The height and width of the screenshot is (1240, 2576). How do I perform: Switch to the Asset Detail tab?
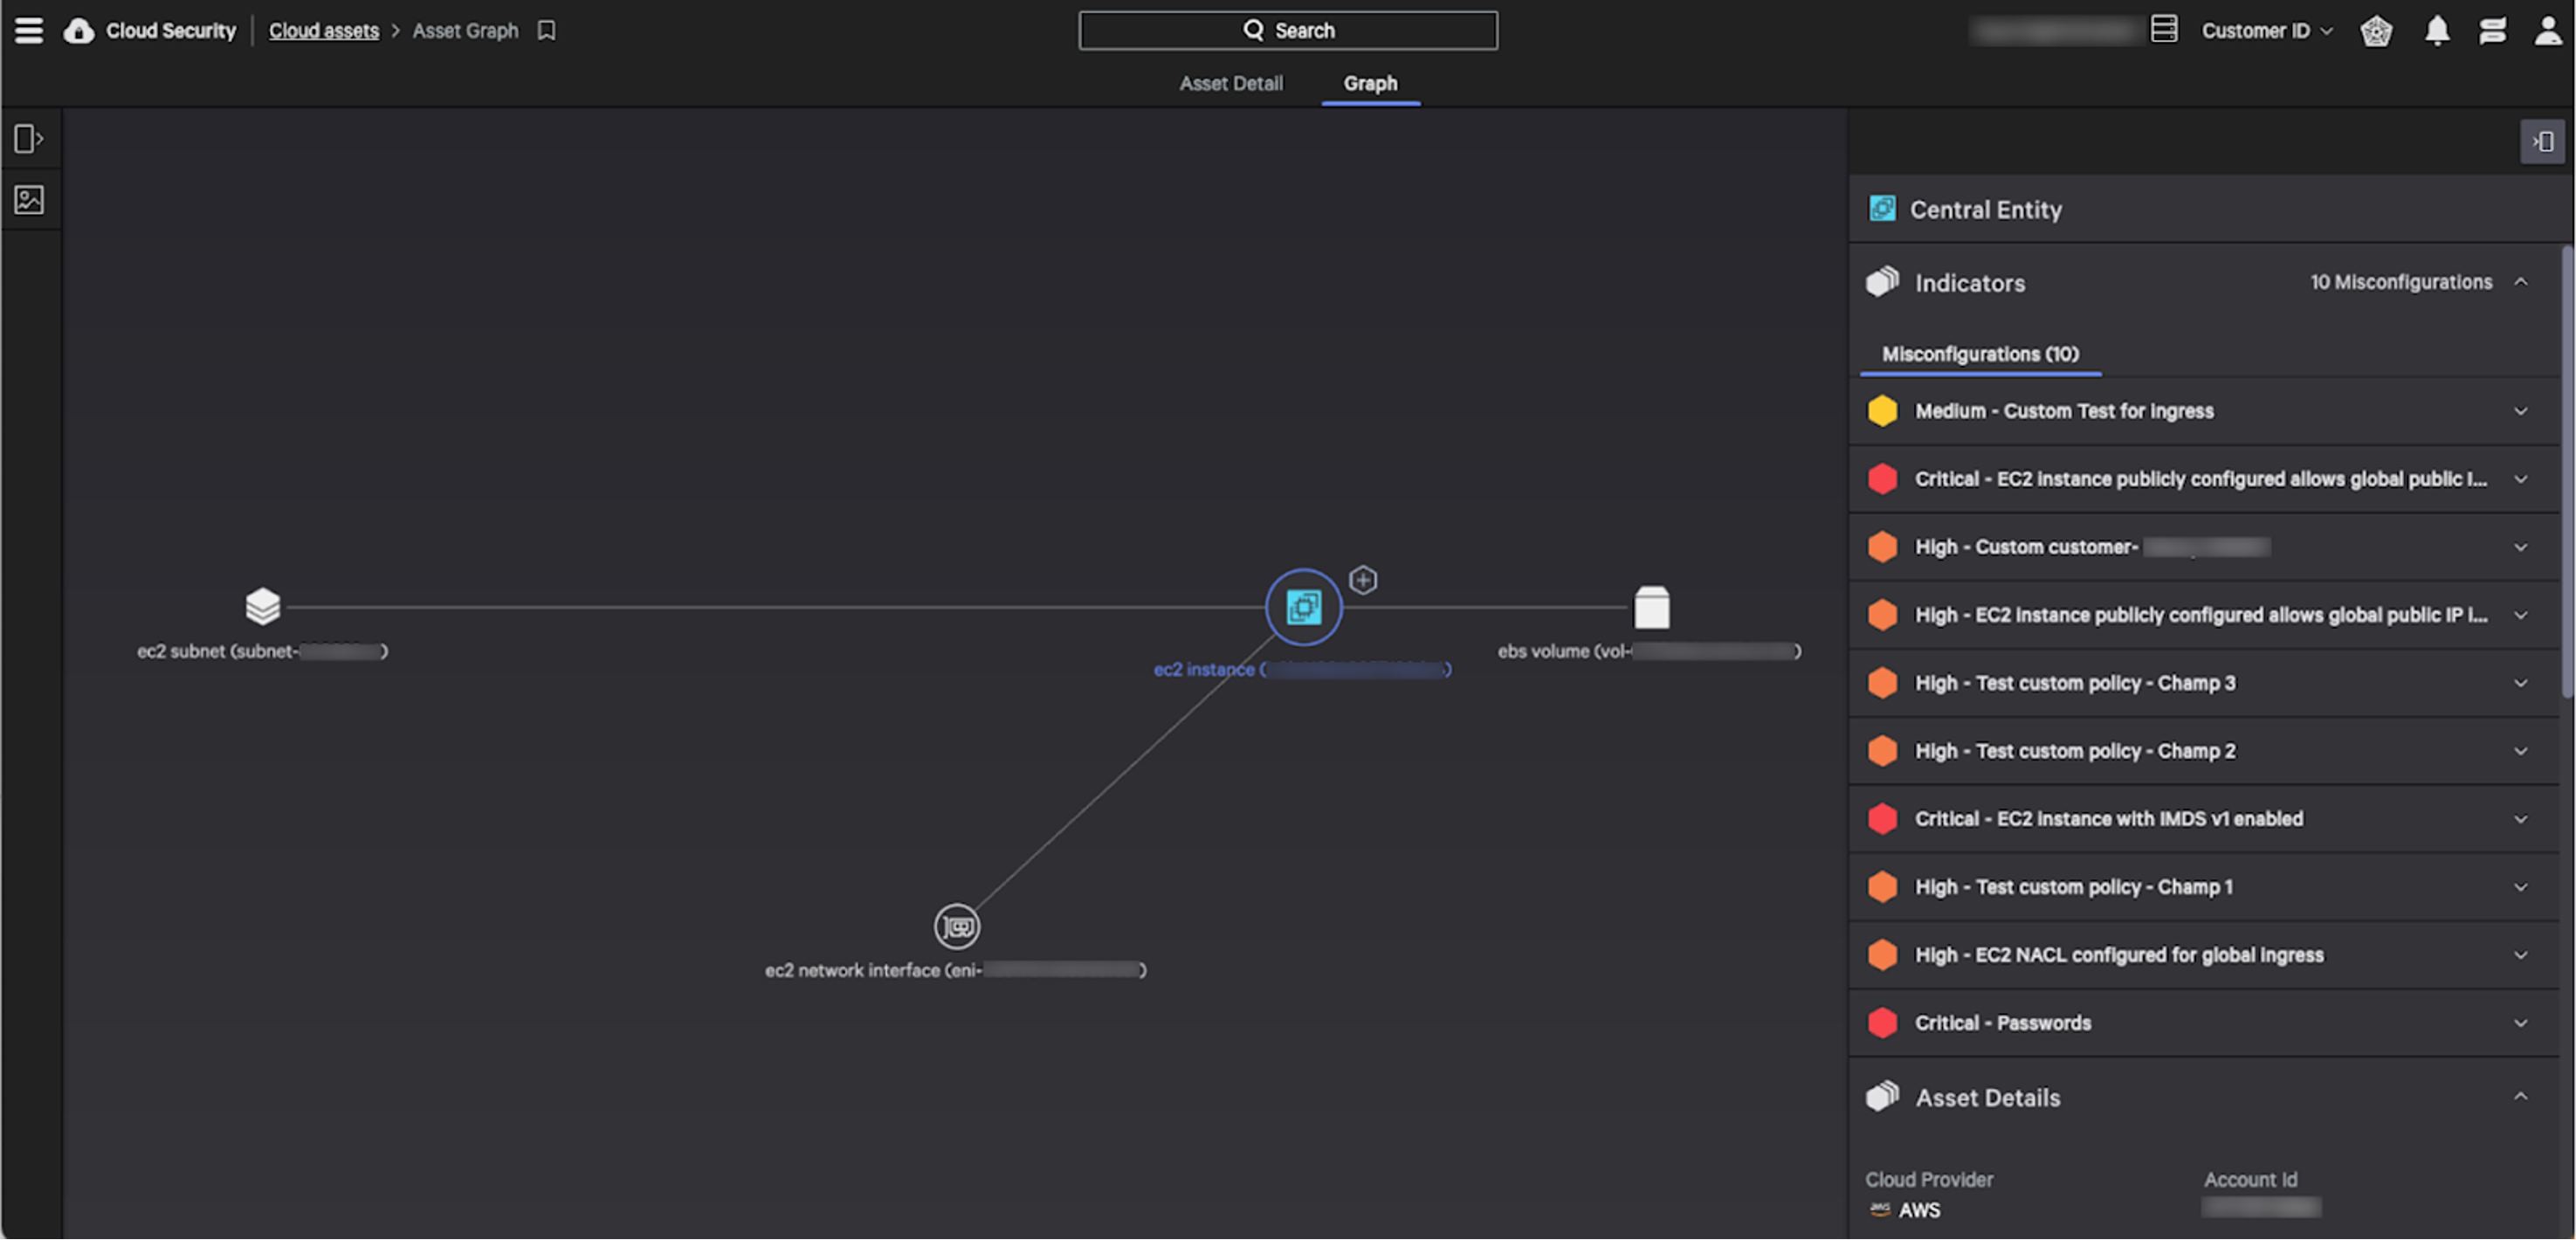click(1230, 83)
